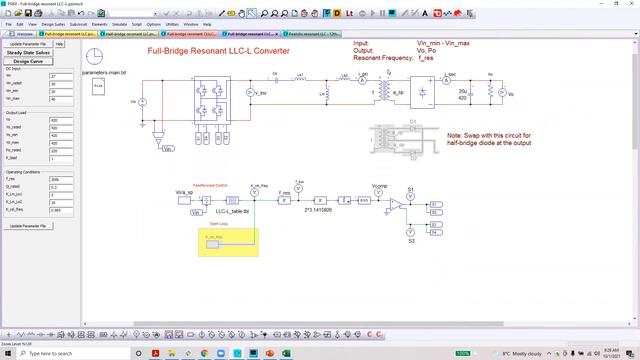Click the Po_rated value field
The width and height of the screenshot is (640, 360).
61,151
